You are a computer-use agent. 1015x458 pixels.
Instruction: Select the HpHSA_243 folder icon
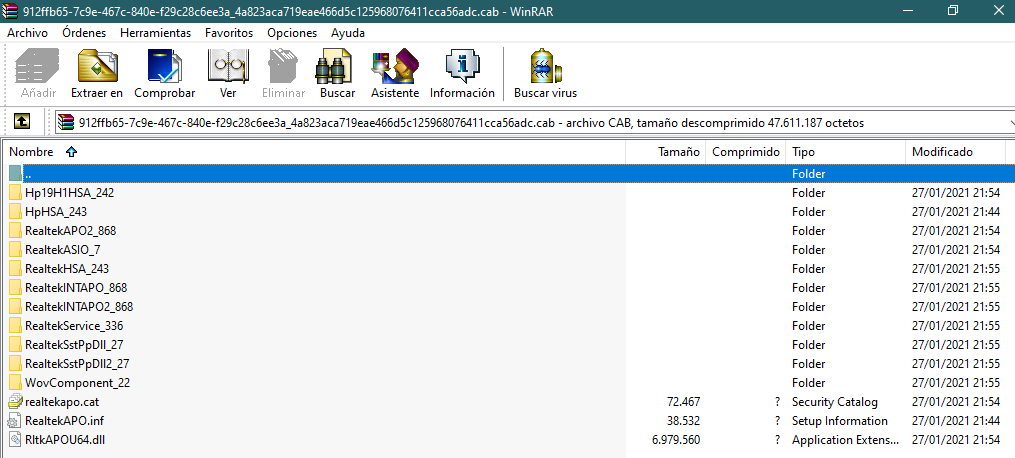(x=16, y=212)
